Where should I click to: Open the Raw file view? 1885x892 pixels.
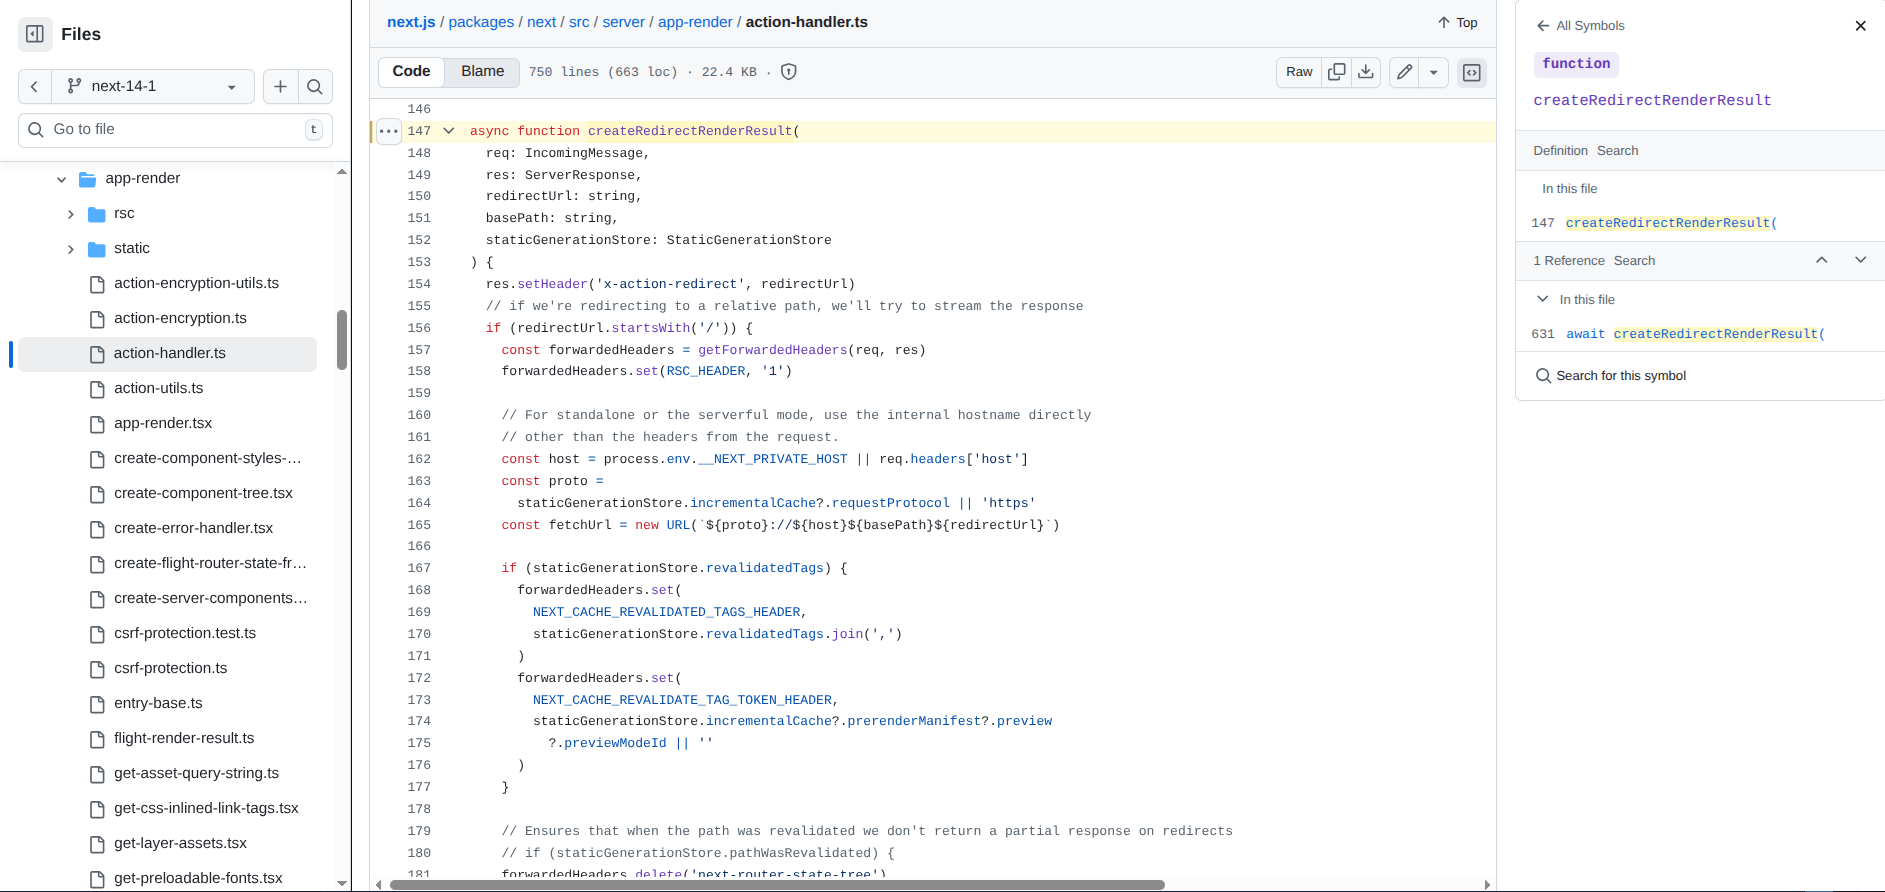[x=1299, y=72]
